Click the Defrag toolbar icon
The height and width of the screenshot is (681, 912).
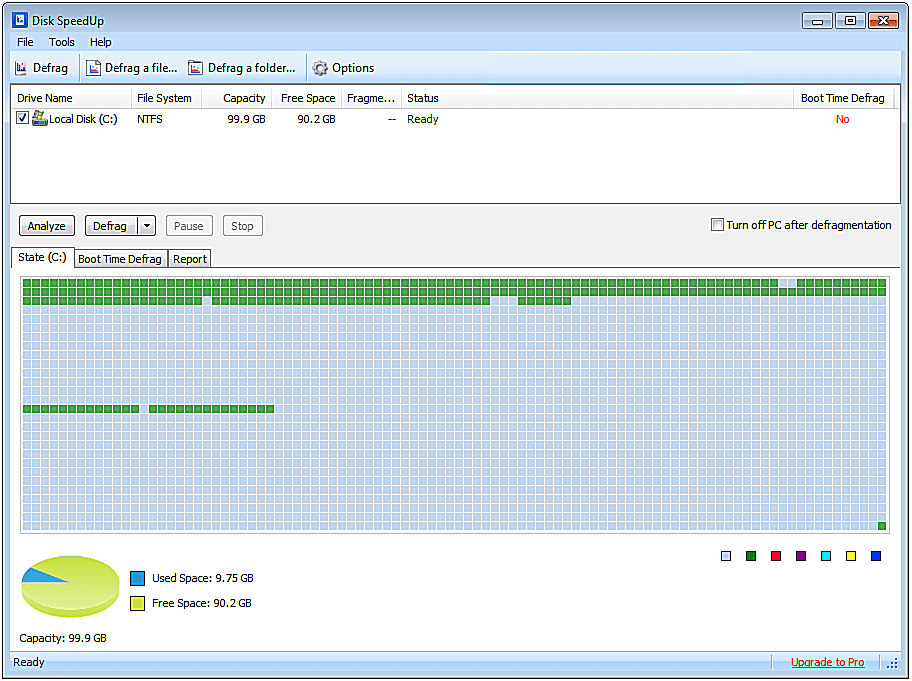pos(21,68)
